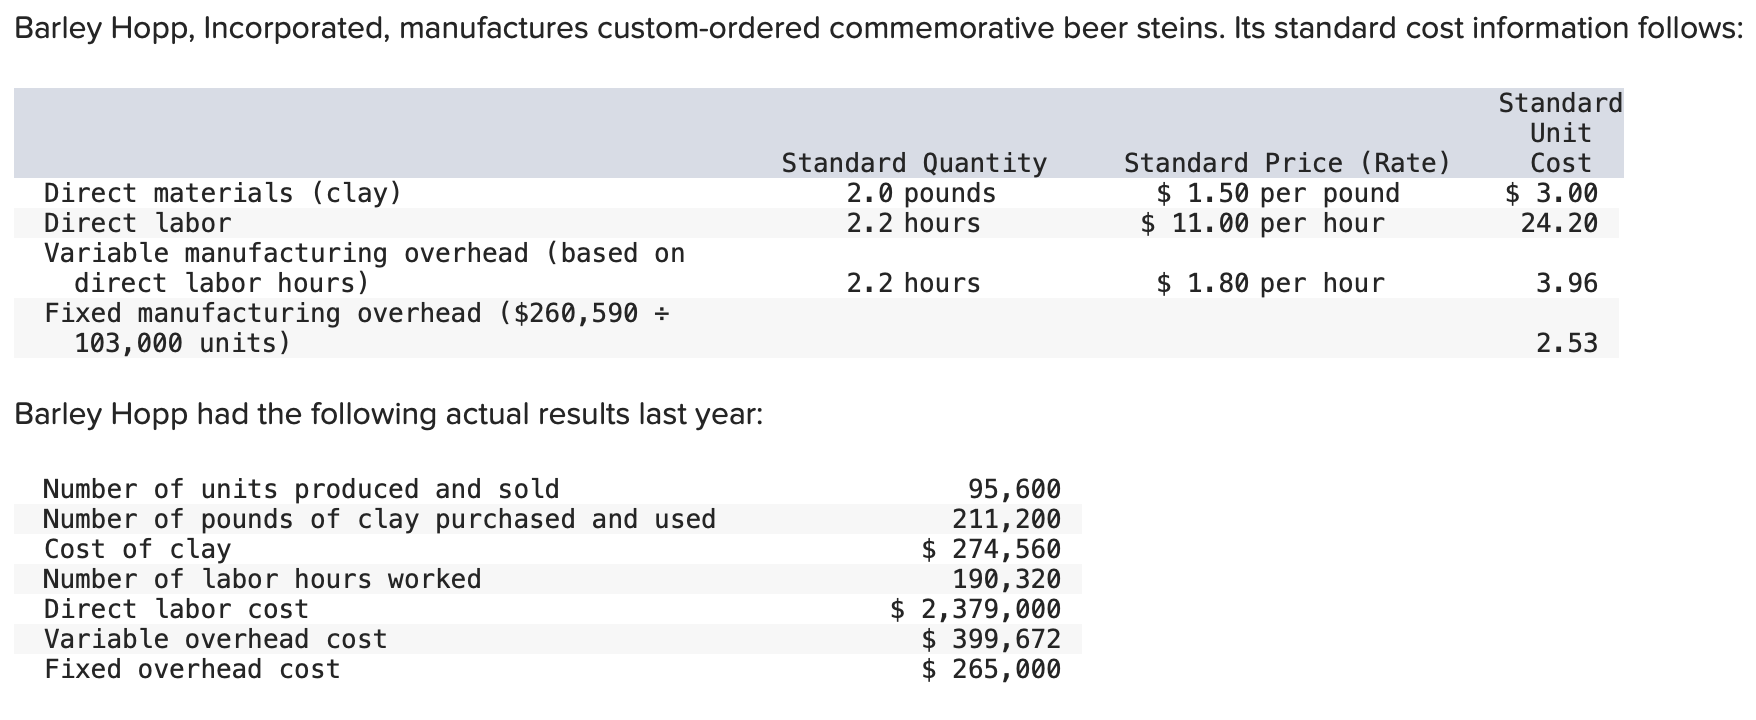Select the 24.20 direct labor unit cost
This screenshot has height=720, width=1756.
pos(1559,223)
